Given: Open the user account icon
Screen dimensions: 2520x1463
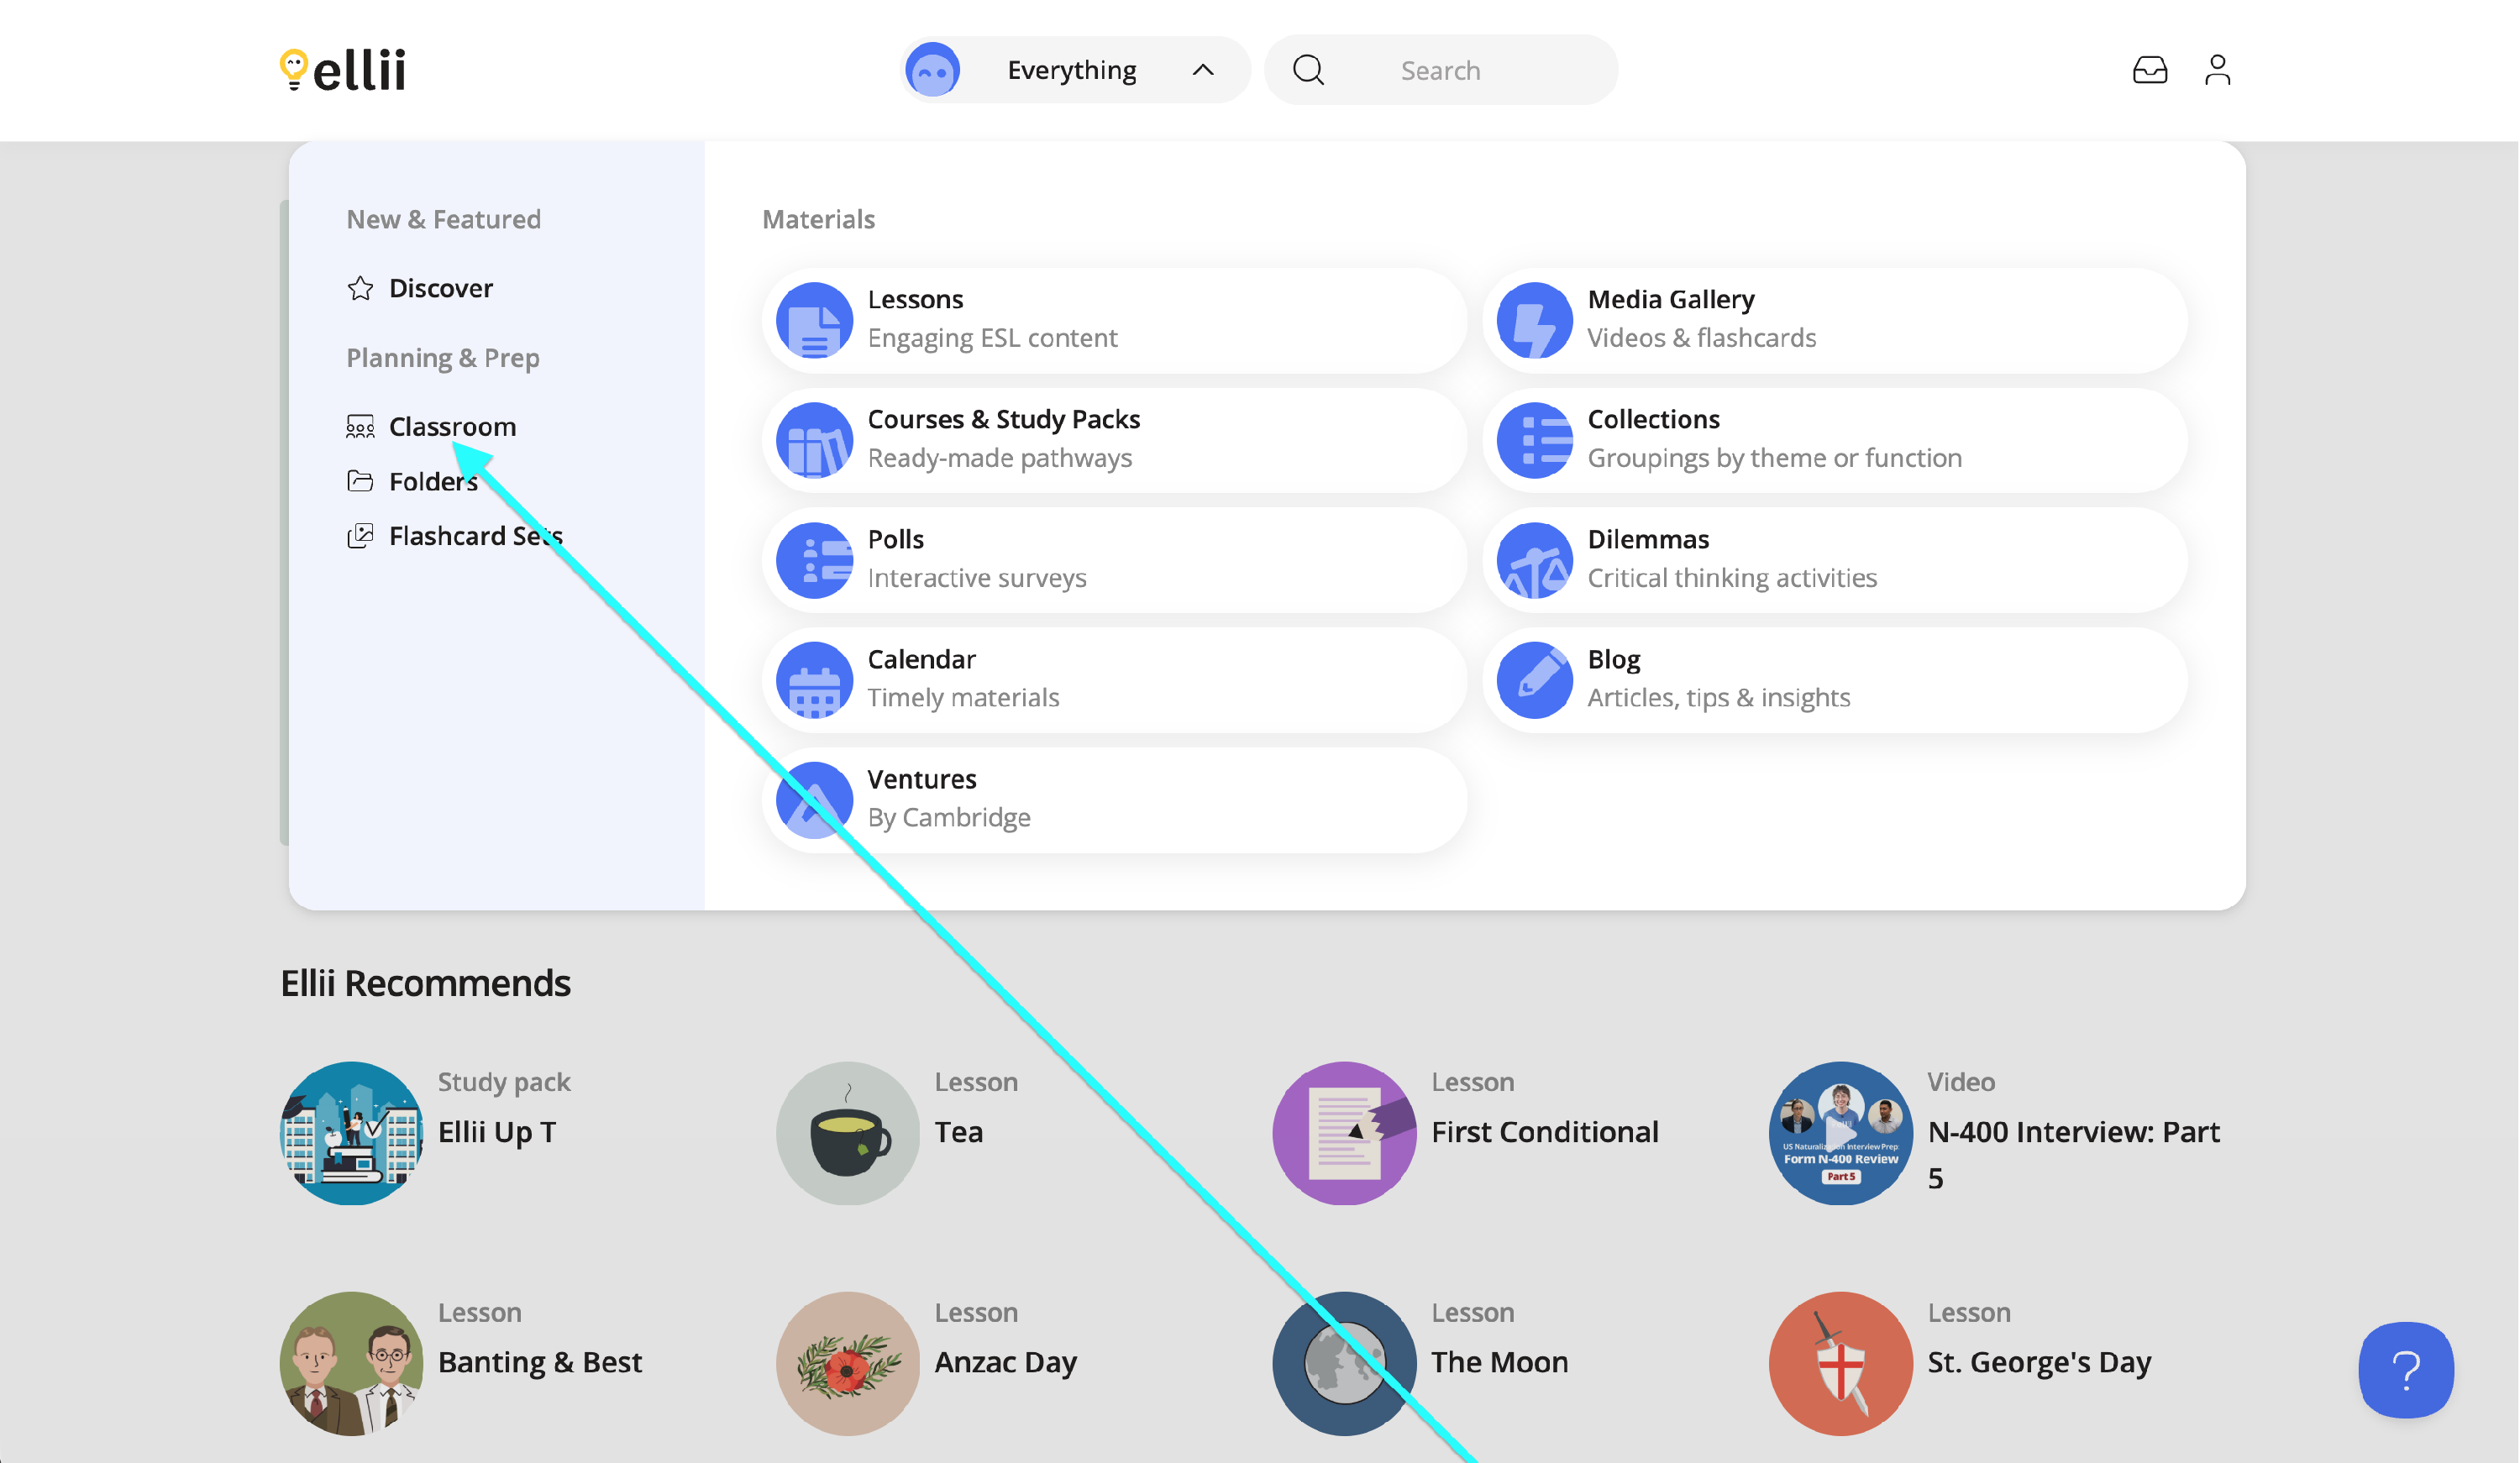Looking at the screenshot, I should pyautogui.click(x=2217, y=70).
